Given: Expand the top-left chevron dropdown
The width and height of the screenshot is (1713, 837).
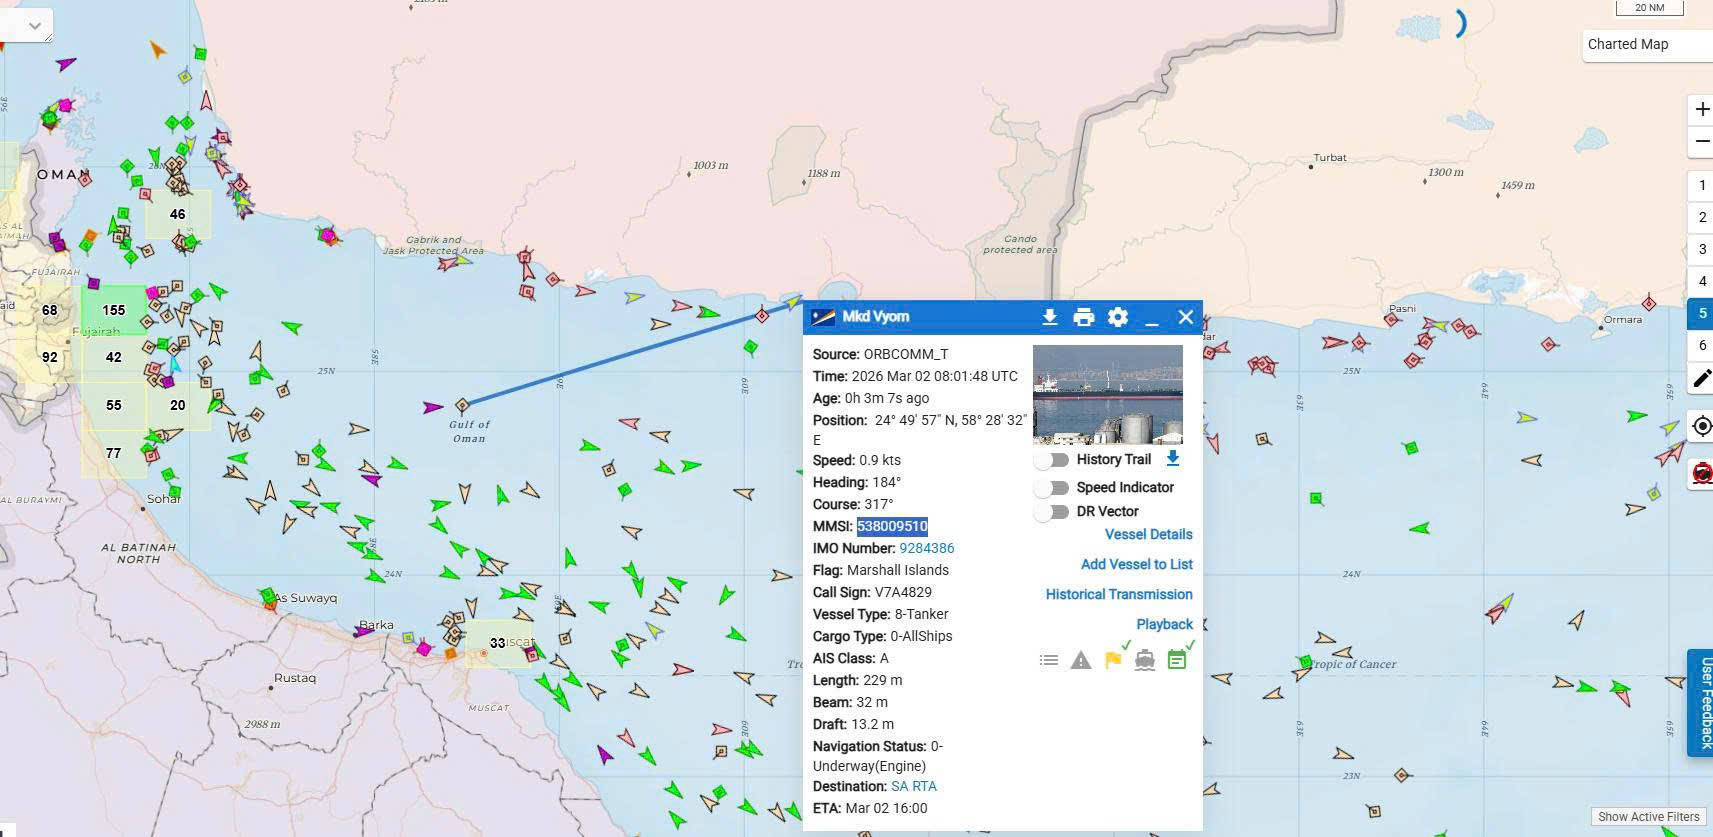Looking at the screenshot, I should pyautogui.click(x=34, y=26).
